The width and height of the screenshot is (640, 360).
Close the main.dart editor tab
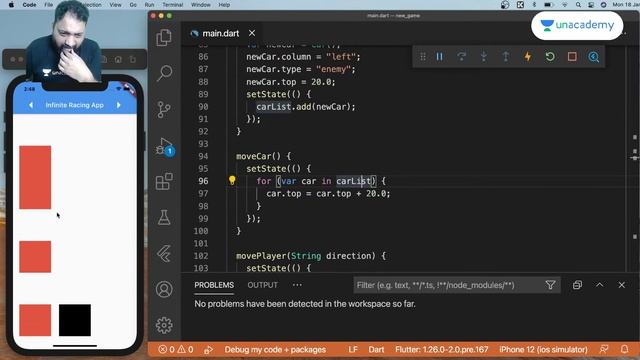pos(252,33)
